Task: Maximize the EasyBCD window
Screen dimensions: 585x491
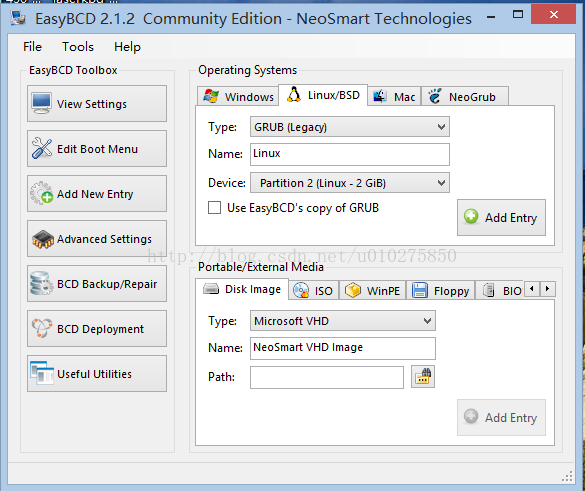Action: coord(518,15)
